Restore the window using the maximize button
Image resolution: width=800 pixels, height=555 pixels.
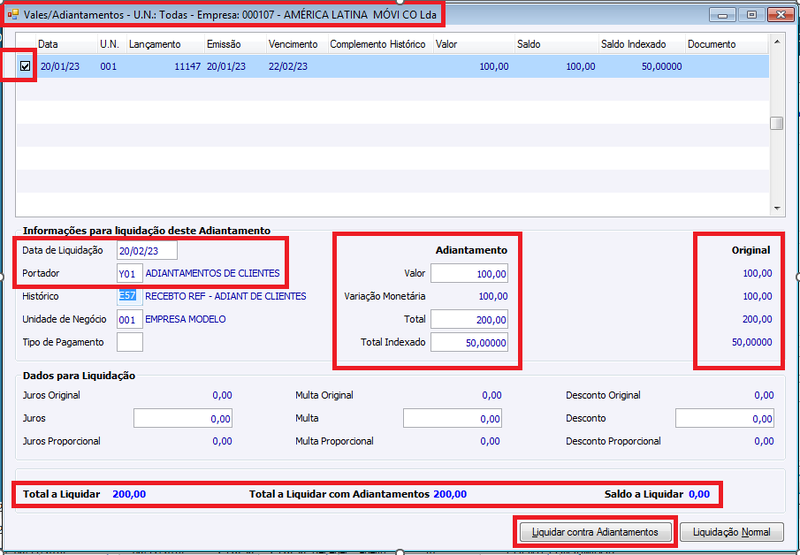tap(752, 14)
